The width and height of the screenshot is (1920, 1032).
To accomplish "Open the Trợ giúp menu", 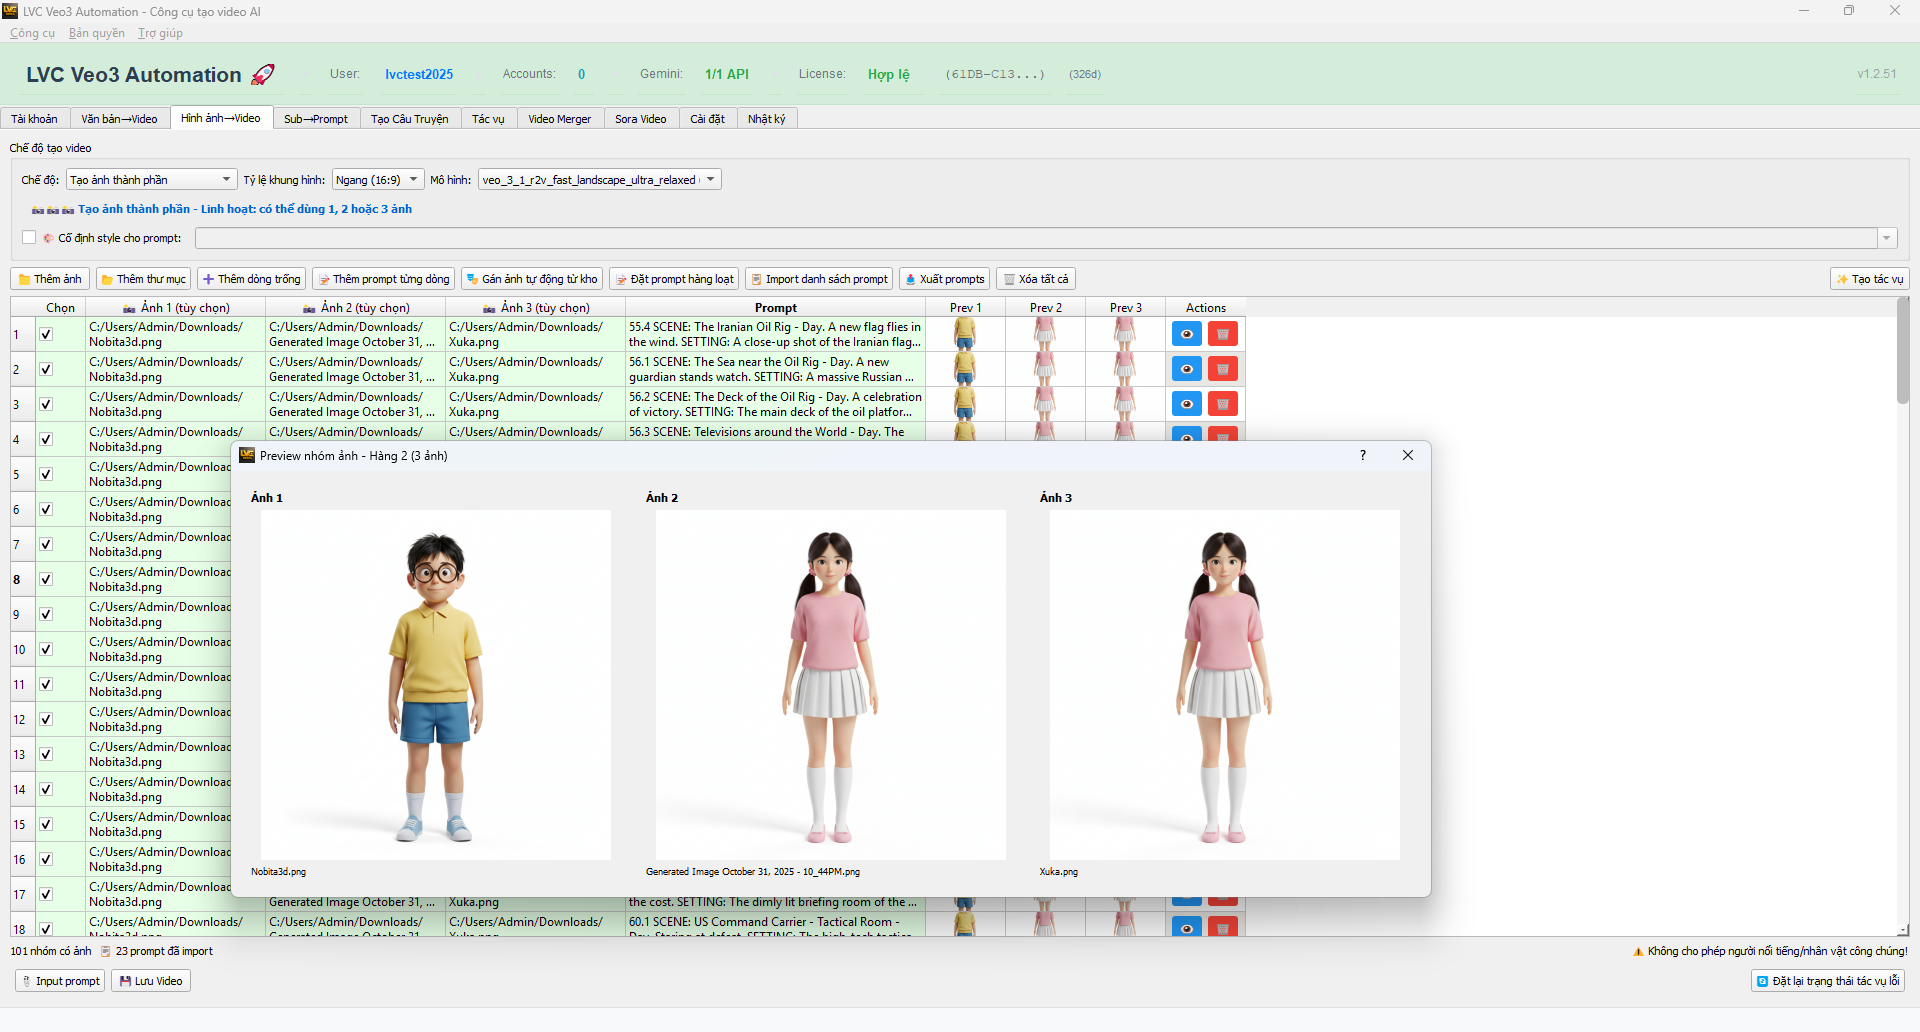I will tap(159, 33).
